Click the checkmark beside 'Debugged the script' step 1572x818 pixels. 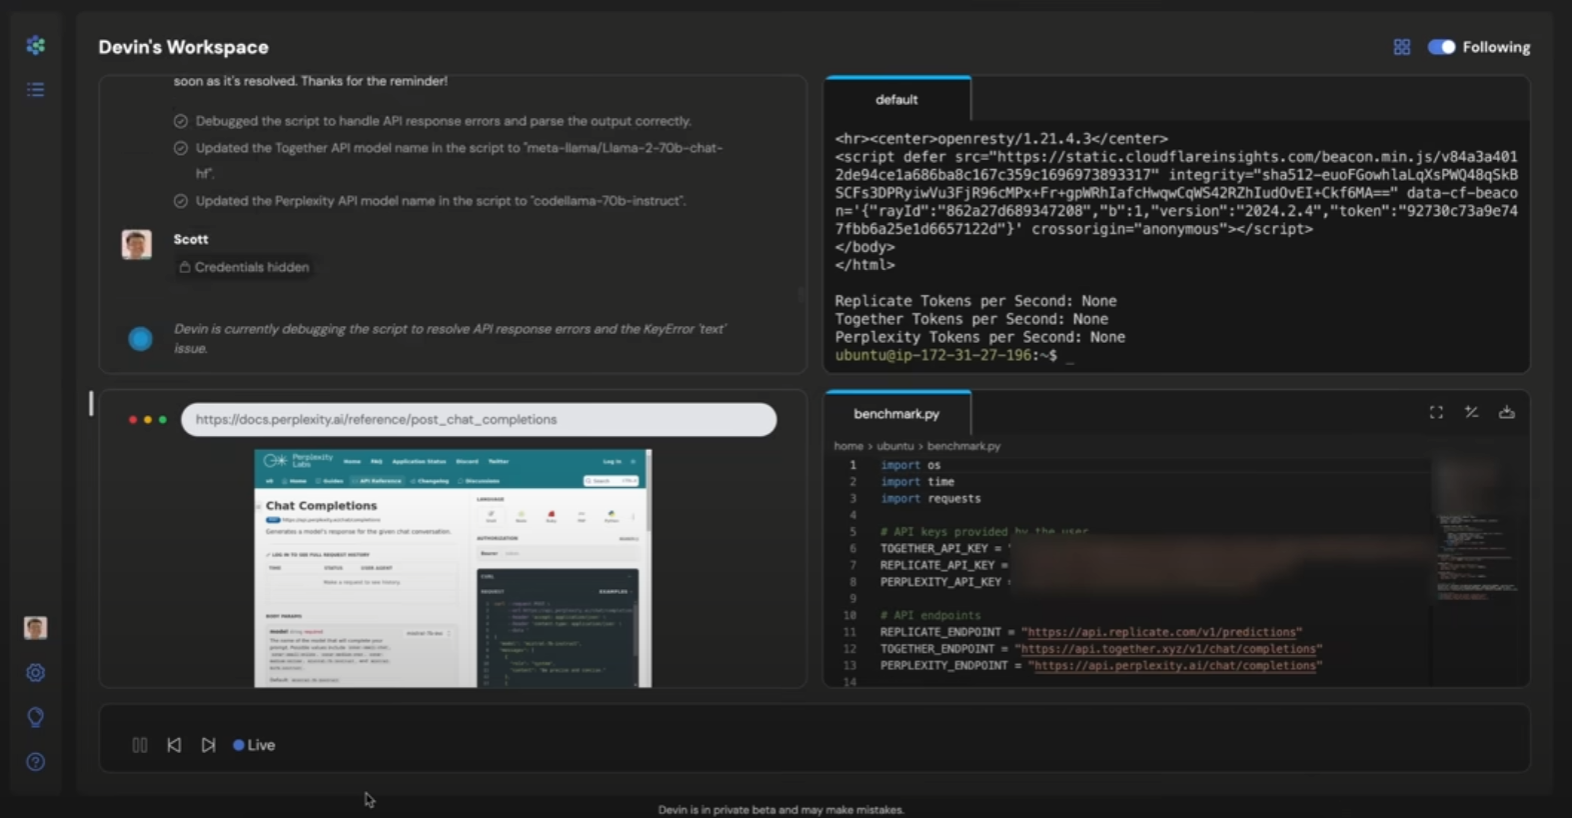pyautogui.click(x=181, y=121)
